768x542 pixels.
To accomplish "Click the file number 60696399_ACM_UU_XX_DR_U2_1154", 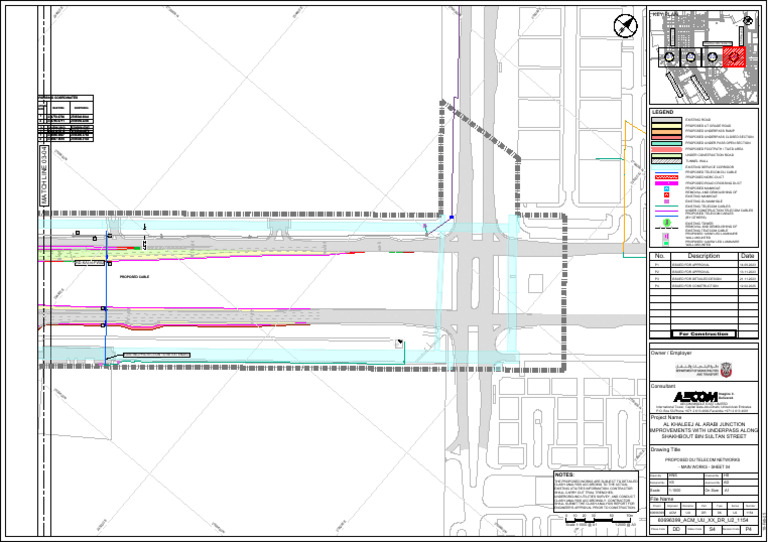I will pyautogui.click(x=703, y=520).
